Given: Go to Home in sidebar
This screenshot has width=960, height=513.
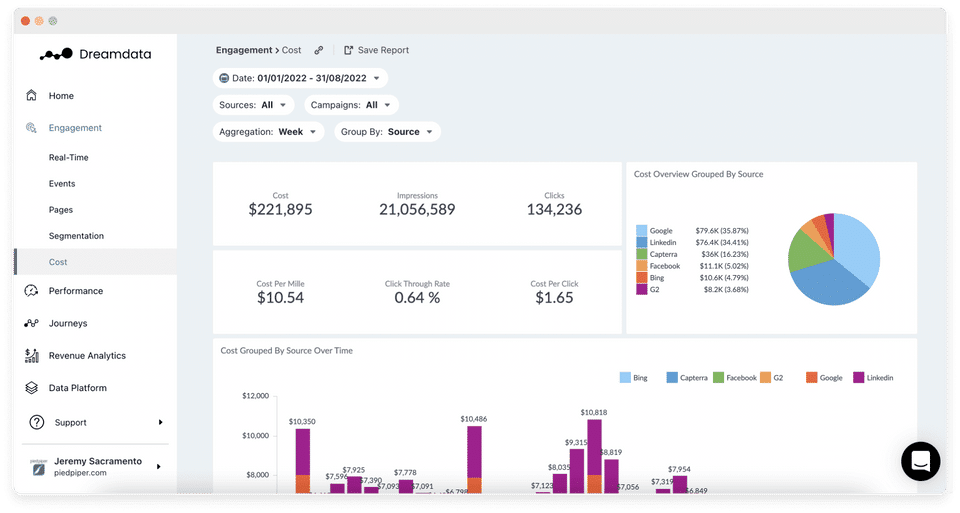Looking at the screenshot, I should (61, 95).
